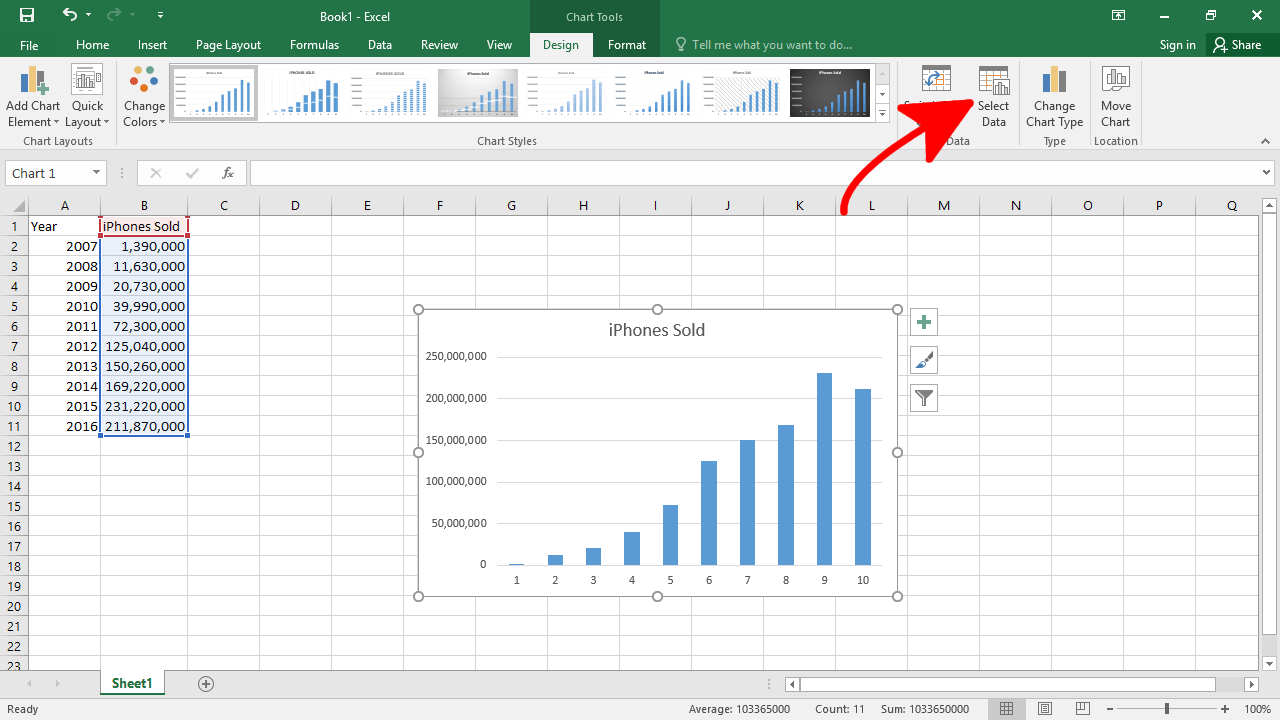Select row header 5
Image resolution: width=1280 pixels, height=720 pixels.
(14, 306)
